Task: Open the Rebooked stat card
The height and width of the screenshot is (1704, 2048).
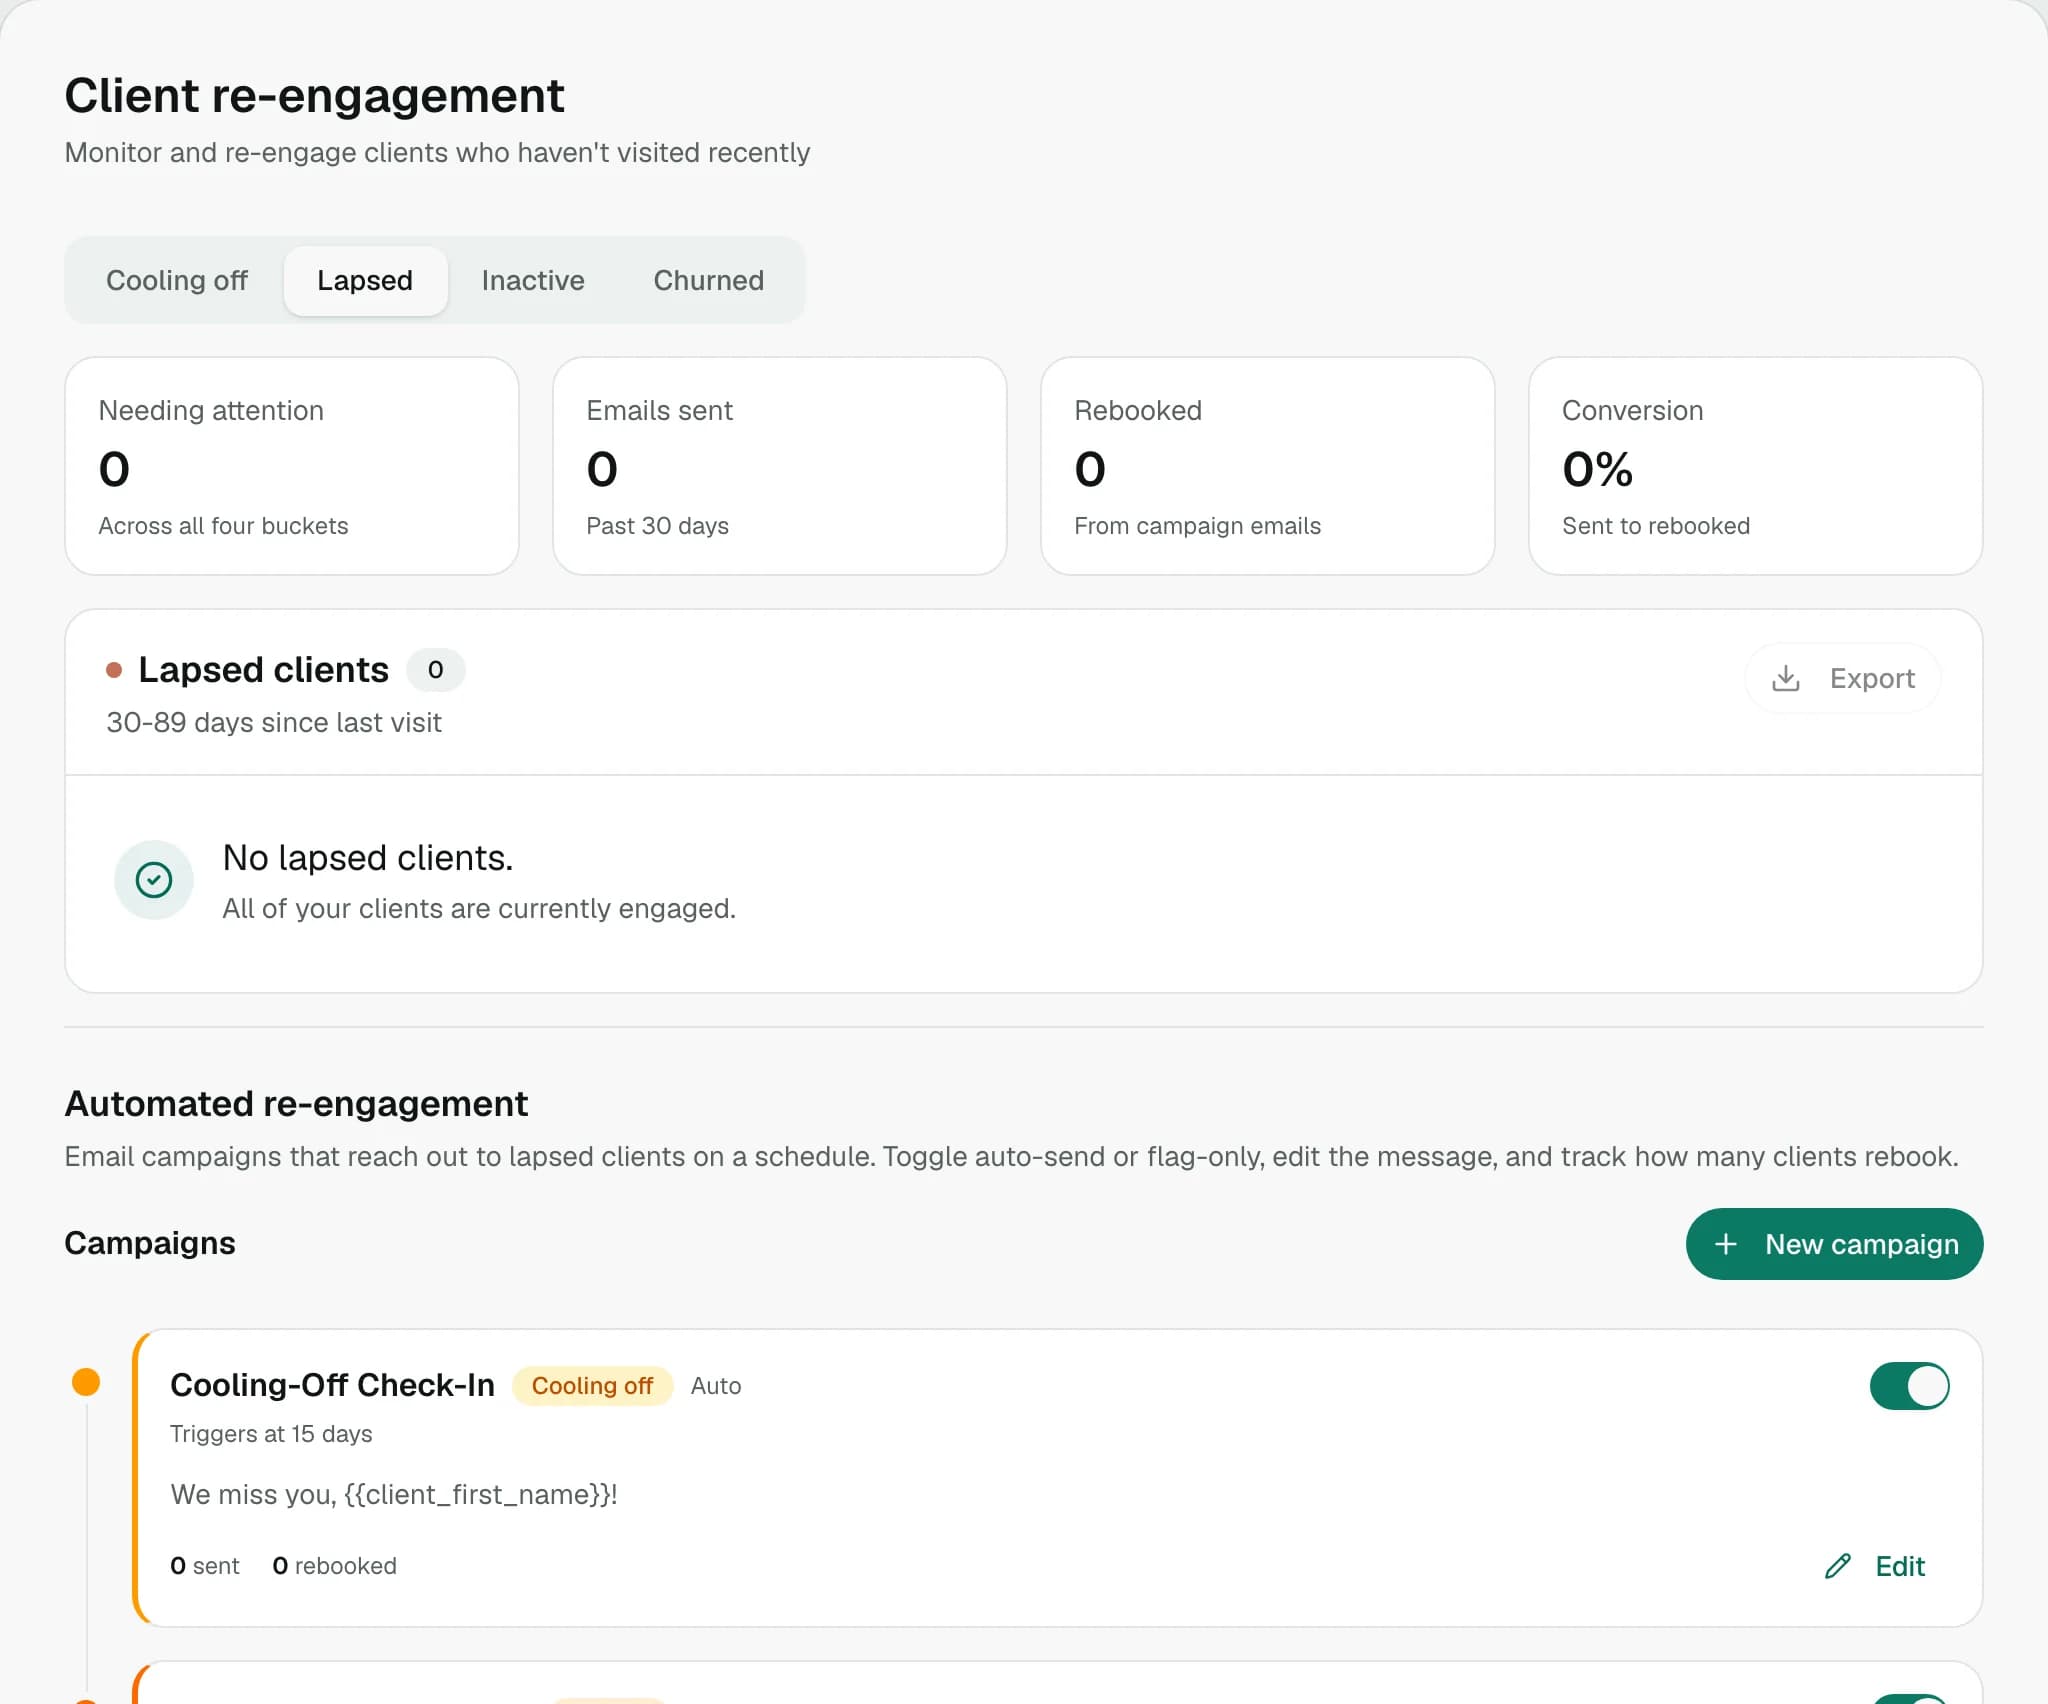Action: tap(1268, 466)
